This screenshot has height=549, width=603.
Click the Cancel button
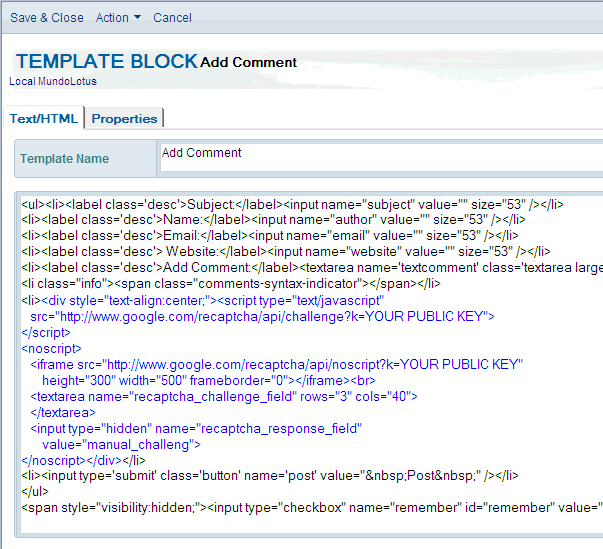(x=172, y=18)
